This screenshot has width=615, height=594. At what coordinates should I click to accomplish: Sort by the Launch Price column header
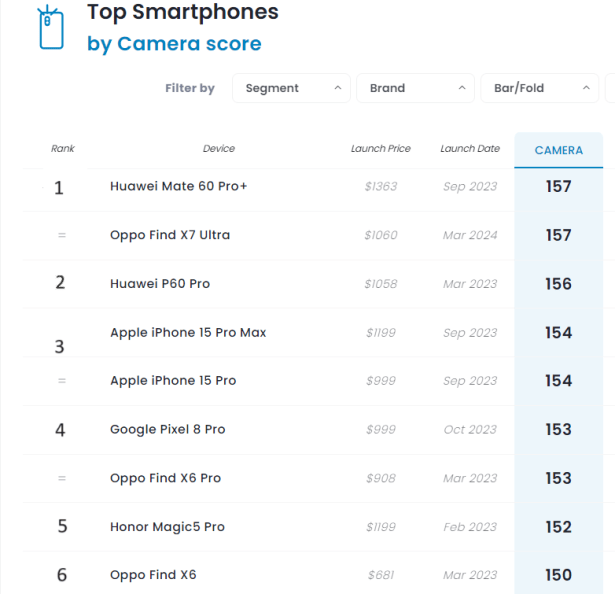coord(380,149)
